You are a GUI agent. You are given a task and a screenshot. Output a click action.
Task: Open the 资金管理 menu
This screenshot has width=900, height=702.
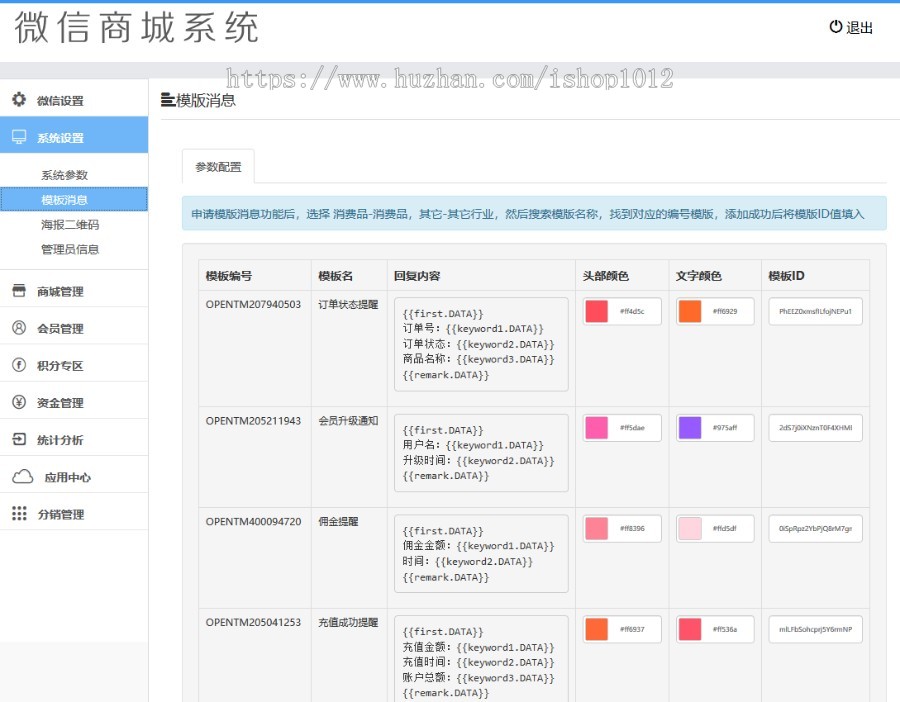[74, 402]
